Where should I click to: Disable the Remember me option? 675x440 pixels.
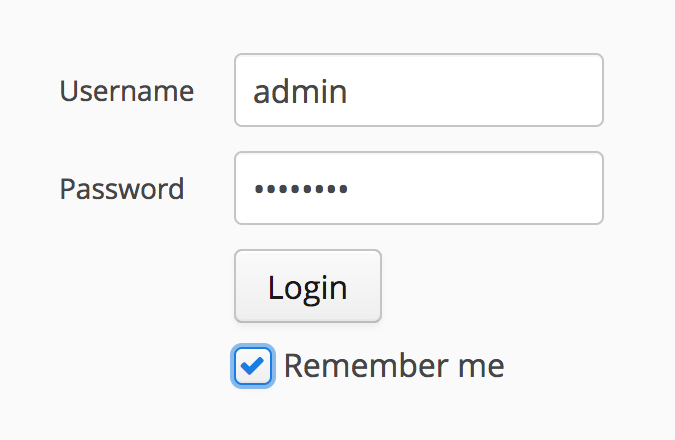pos(253,366)
